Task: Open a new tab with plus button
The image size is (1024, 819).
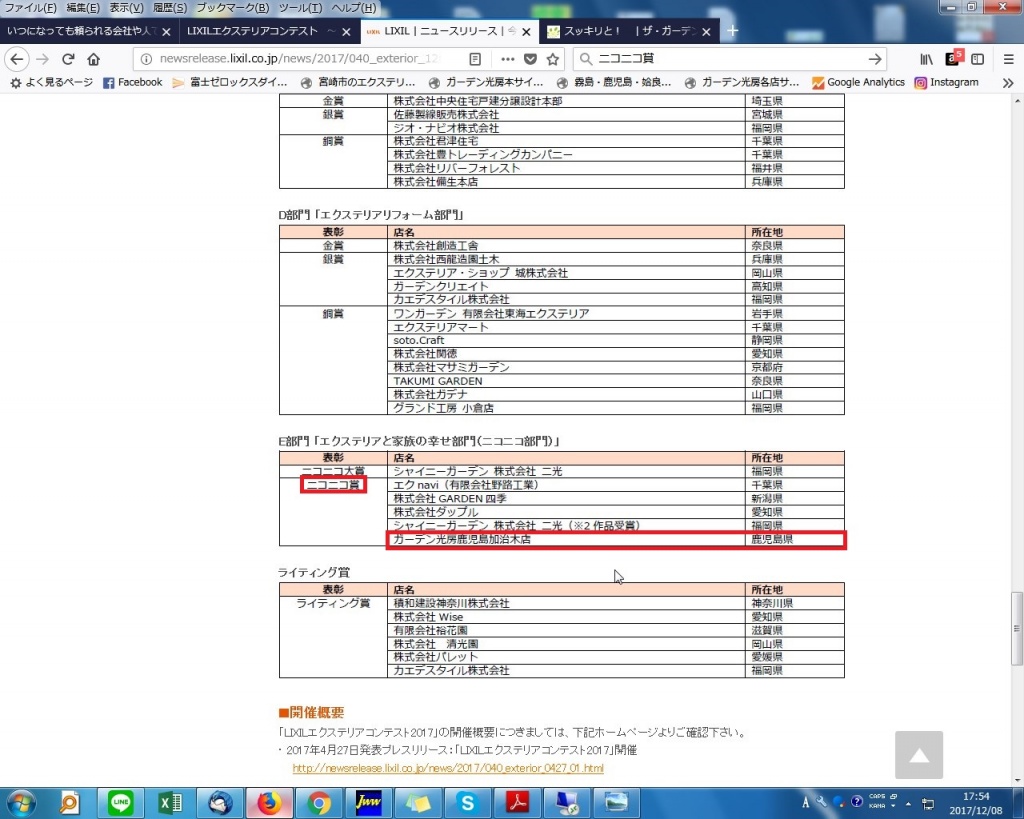Action: click(733, 31)
